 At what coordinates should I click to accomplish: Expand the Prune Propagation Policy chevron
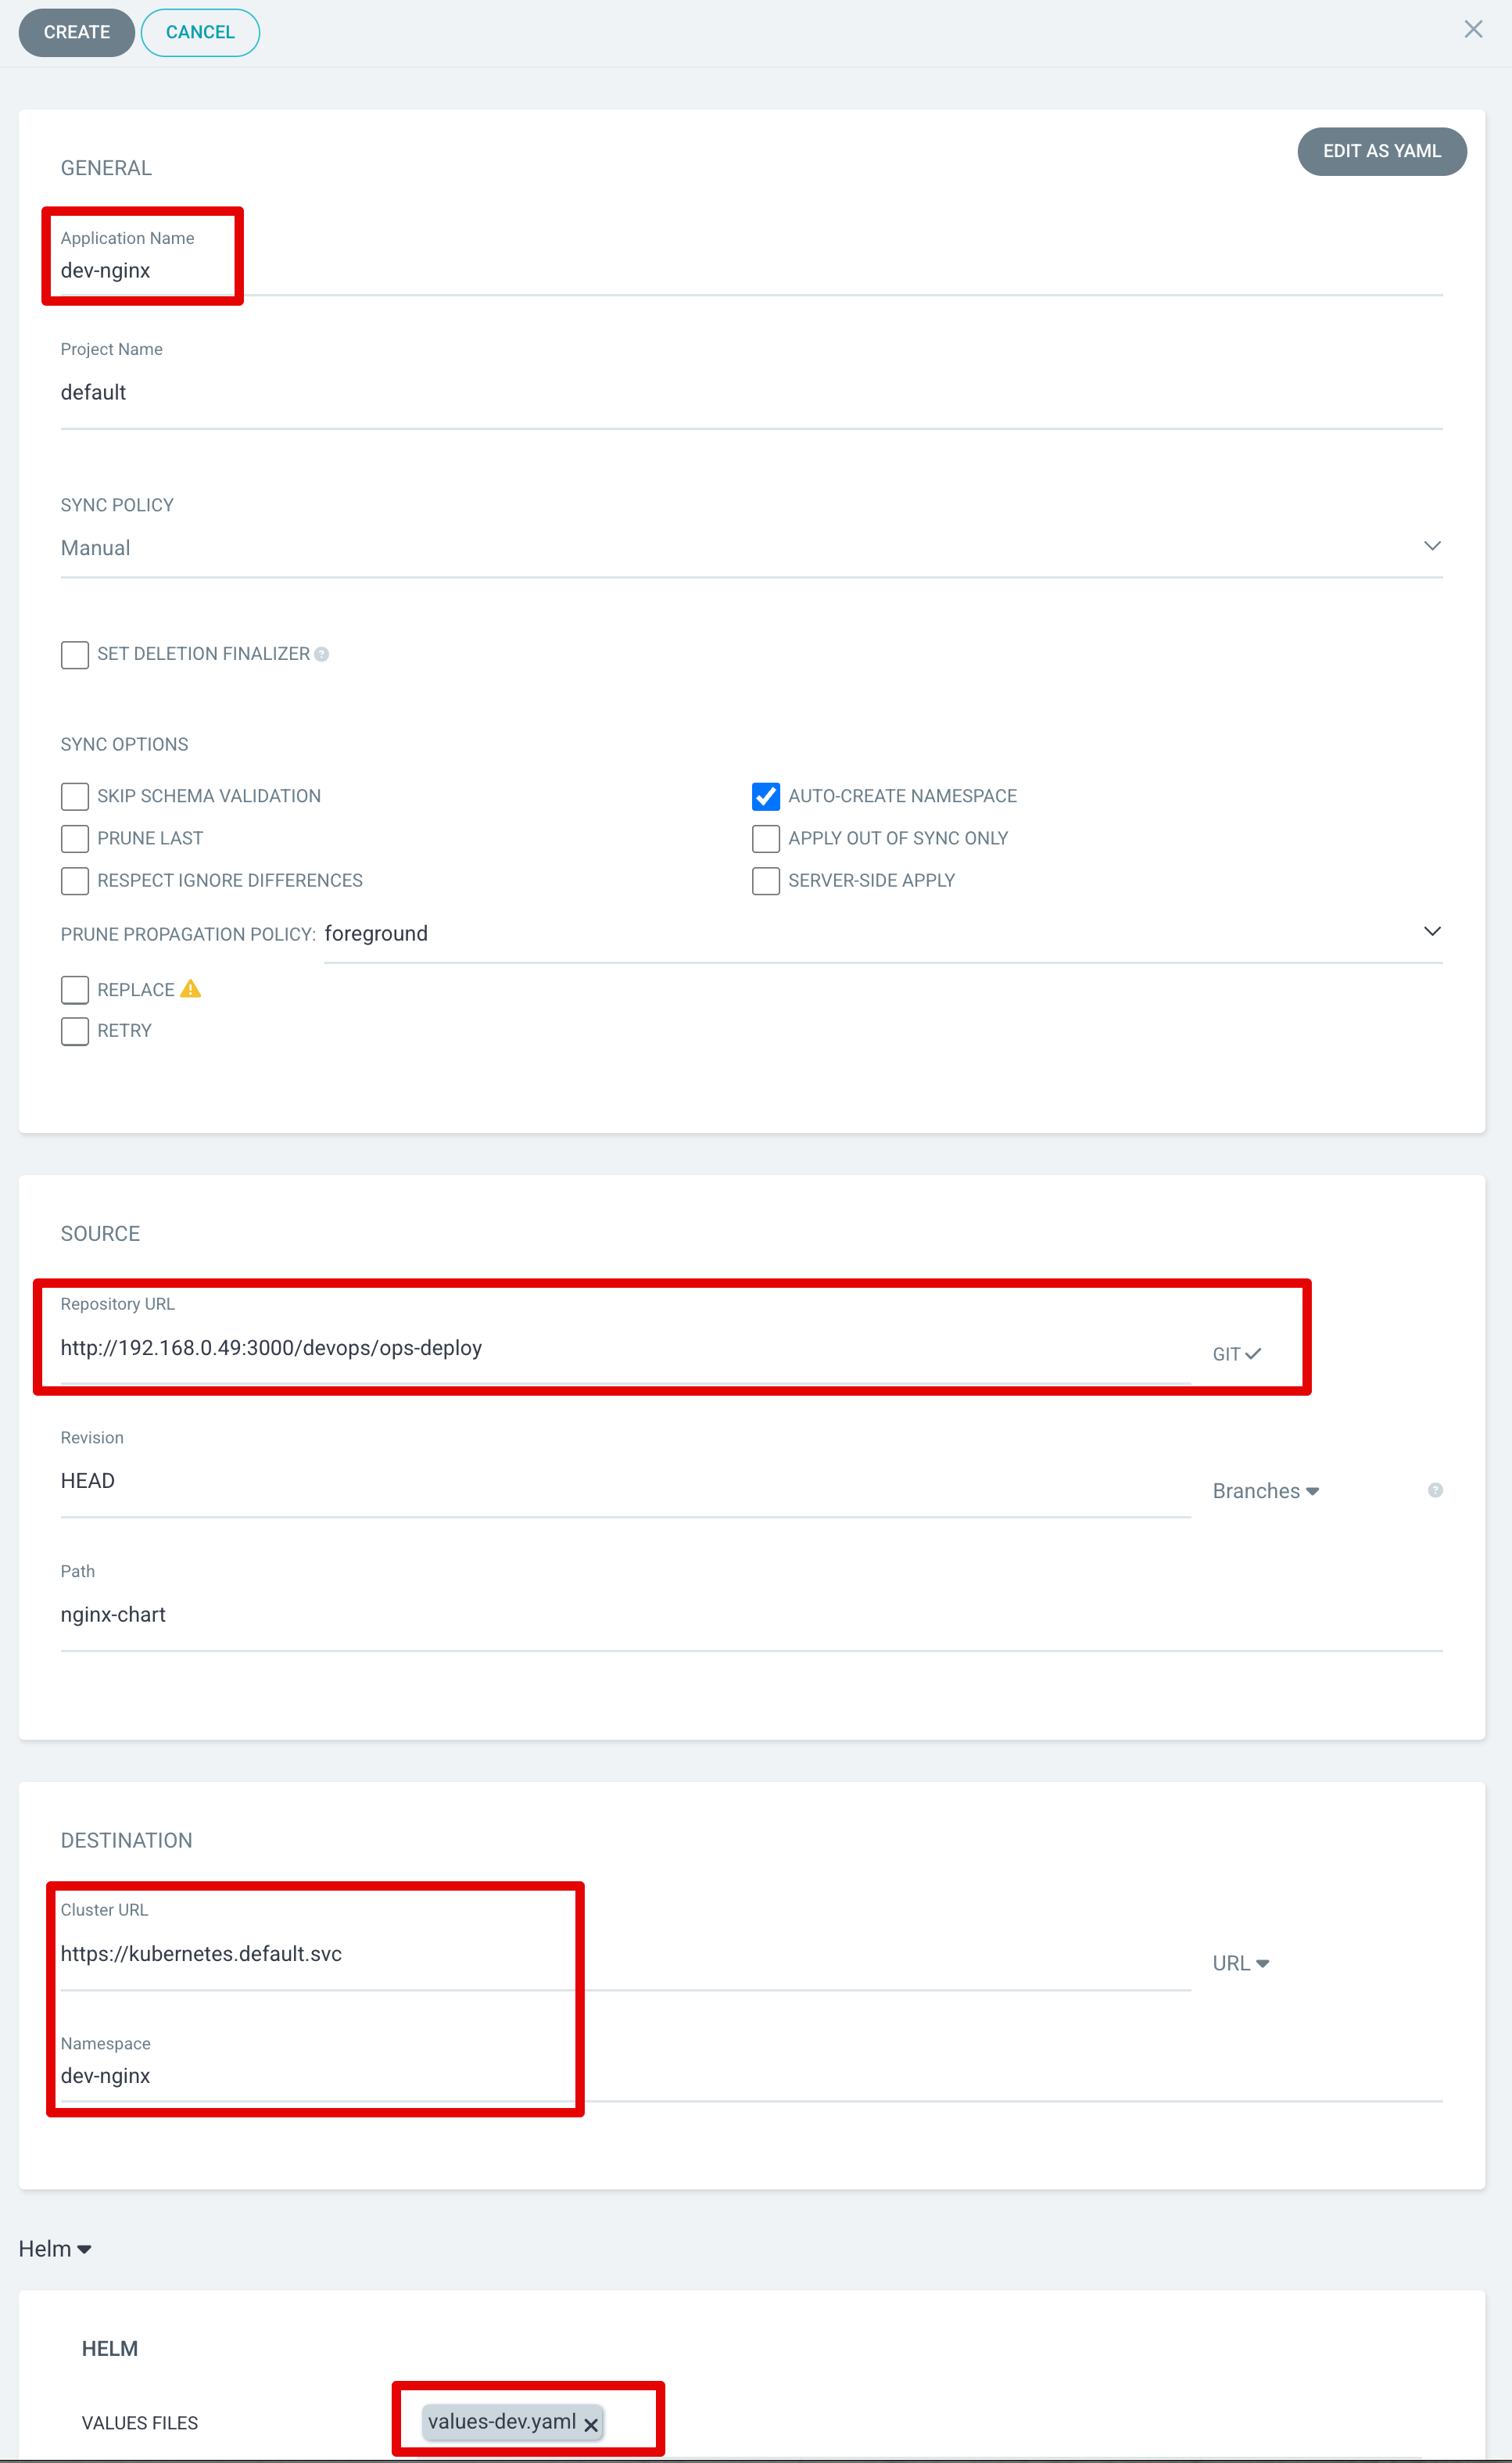point(1432,931)
